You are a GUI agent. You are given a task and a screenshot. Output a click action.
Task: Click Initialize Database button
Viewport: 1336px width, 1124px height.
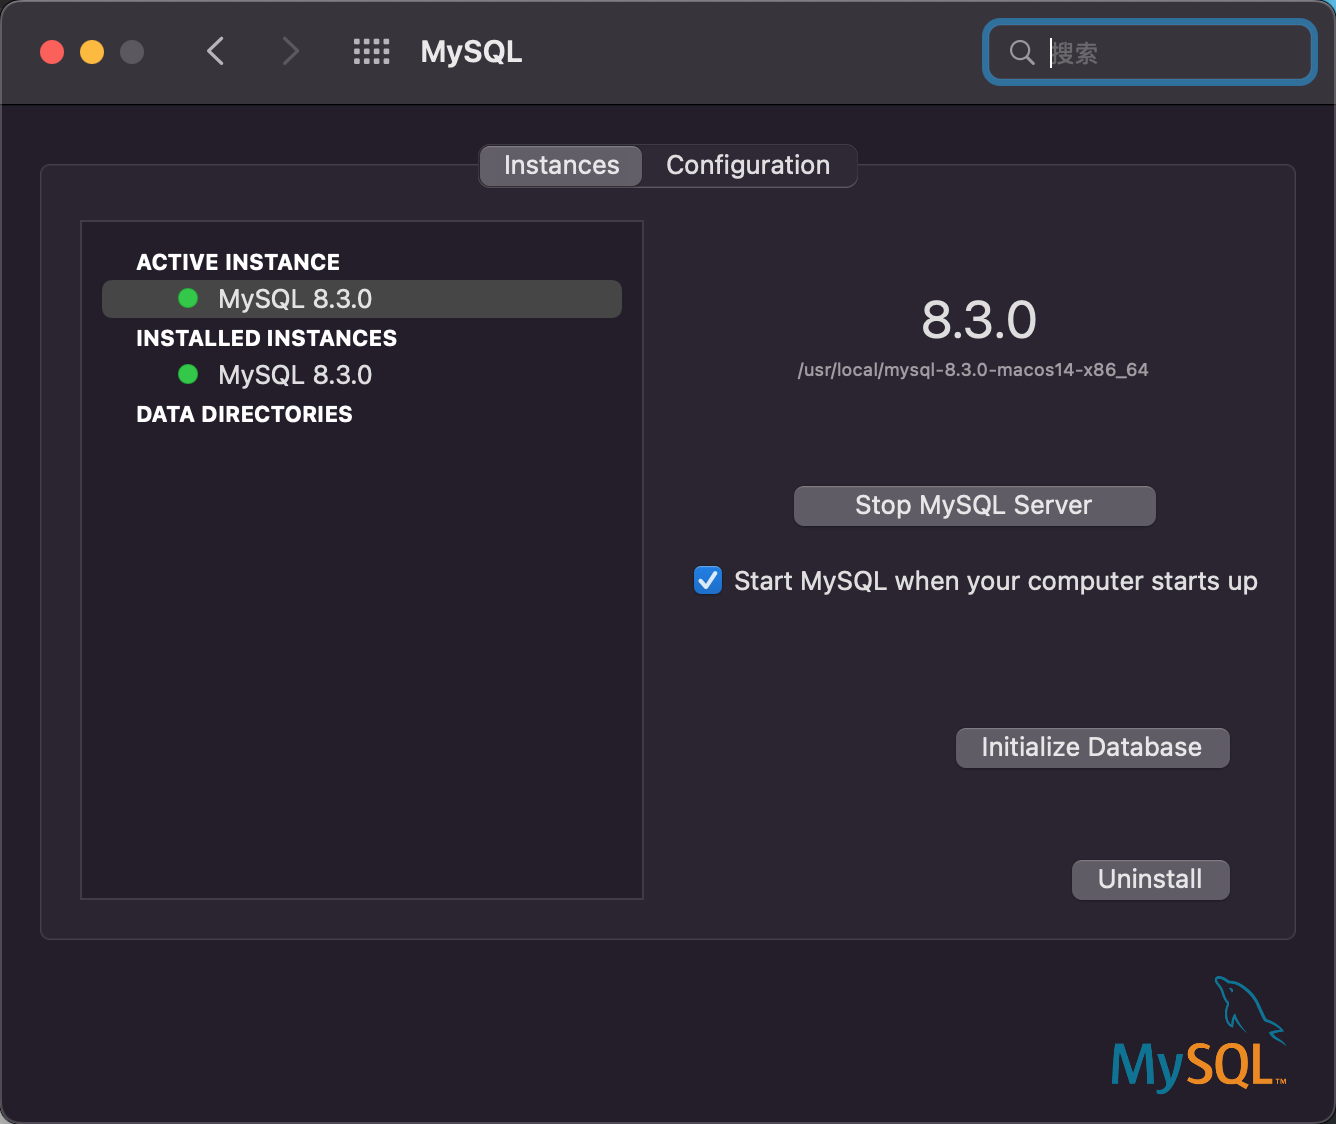coord(1092,747)
